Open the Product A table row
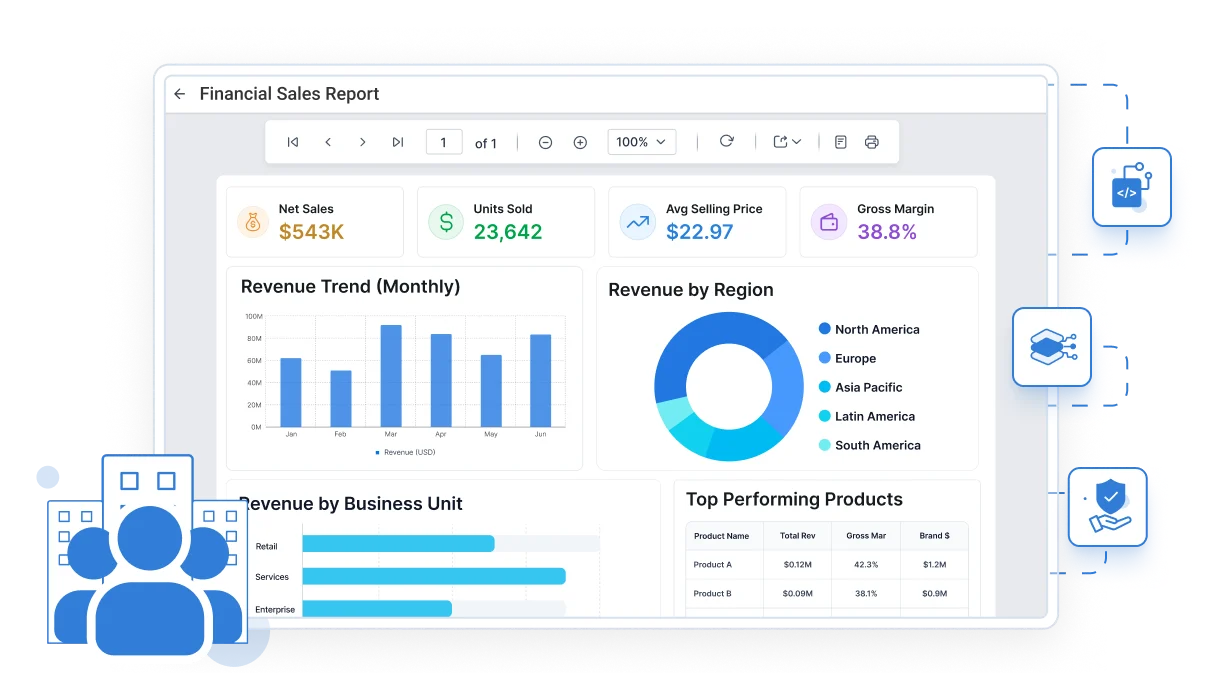This screenshot has height=692, width=1212. pos(827,565)
